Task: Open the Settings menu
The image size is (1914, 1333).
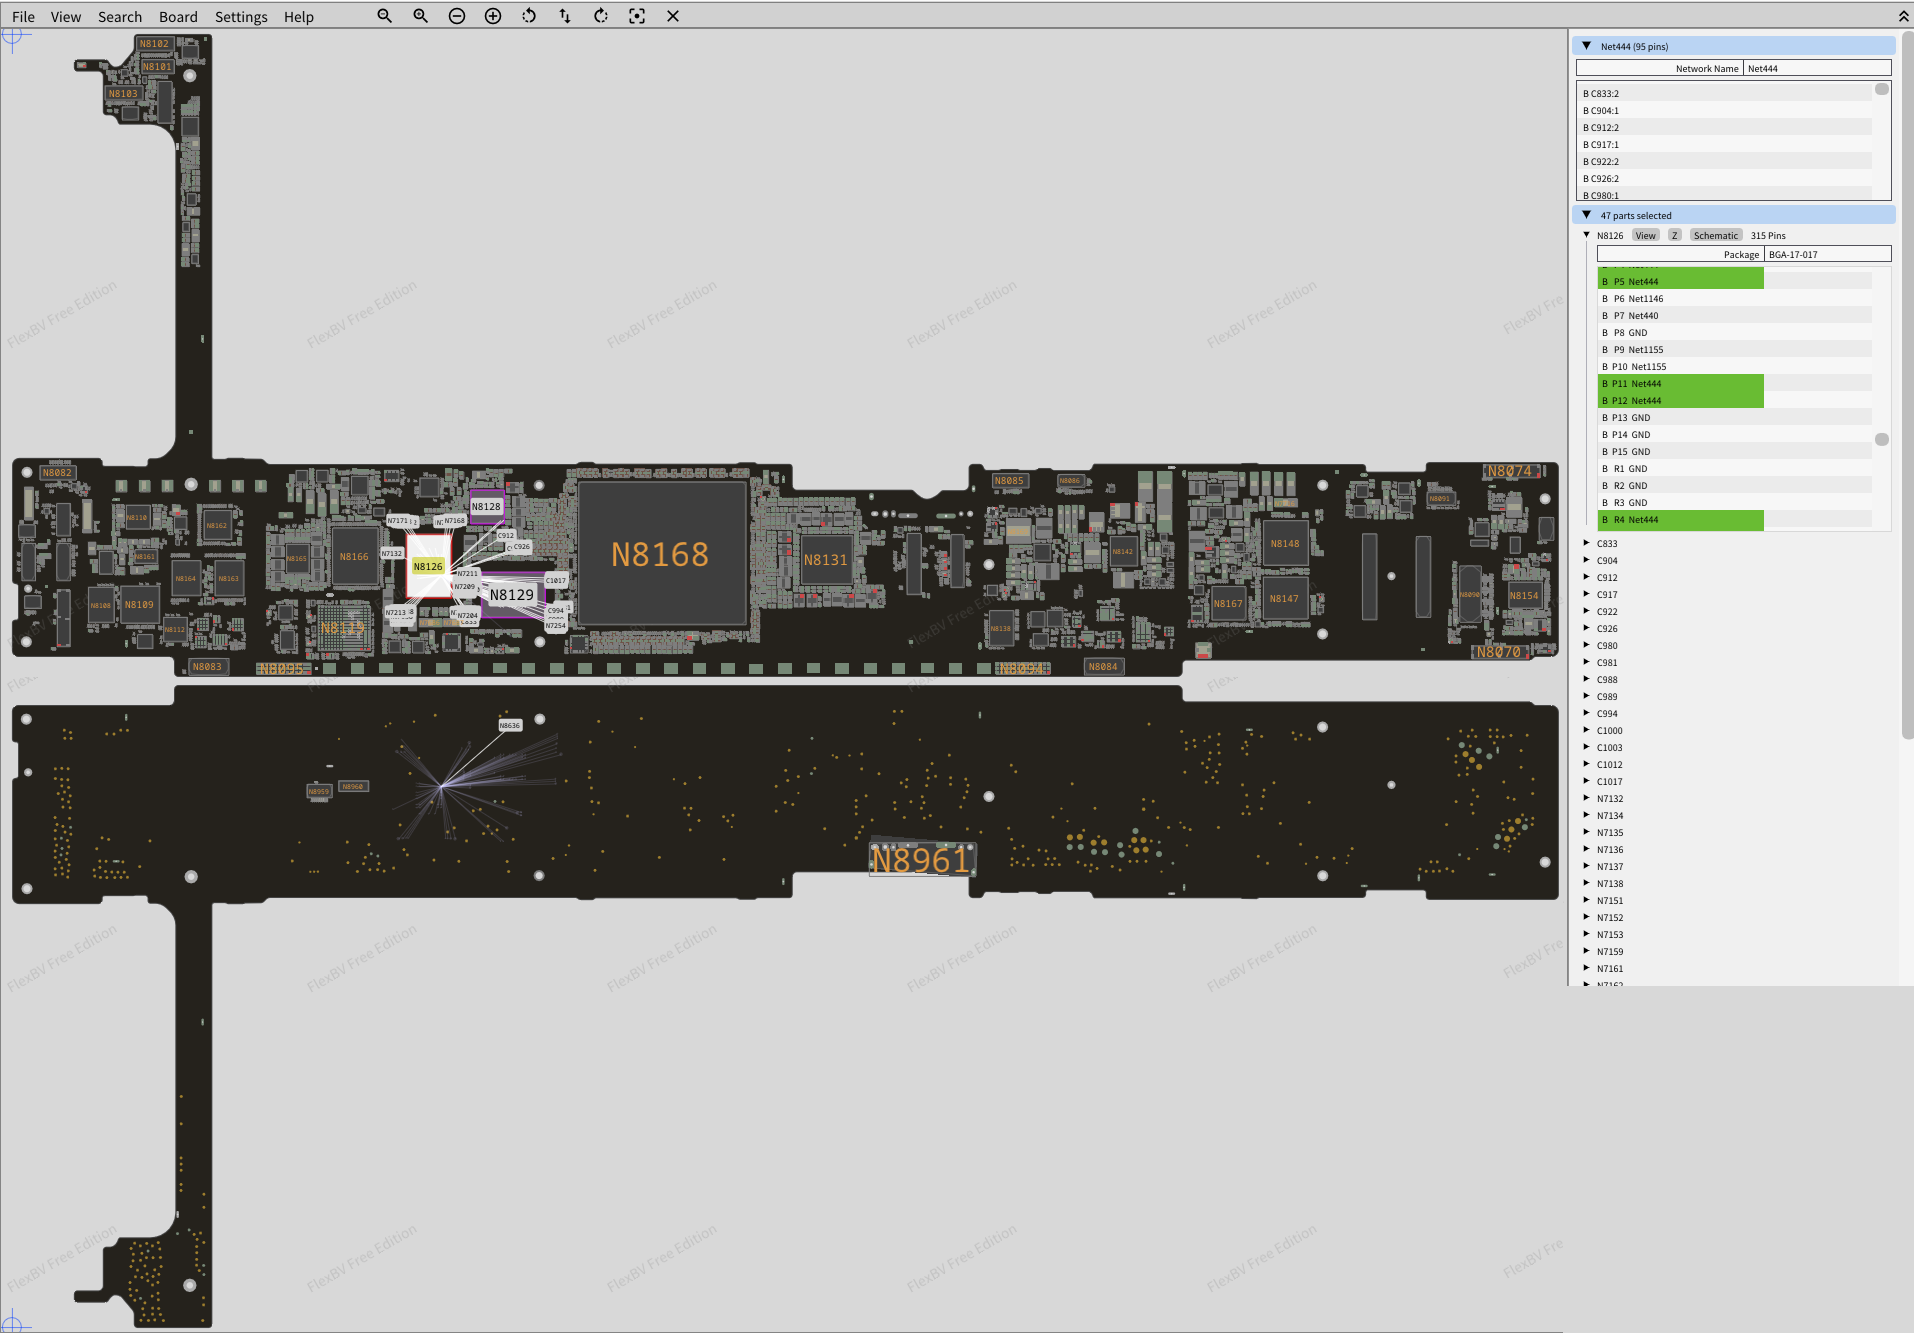Action: click(x=241, y=17)
